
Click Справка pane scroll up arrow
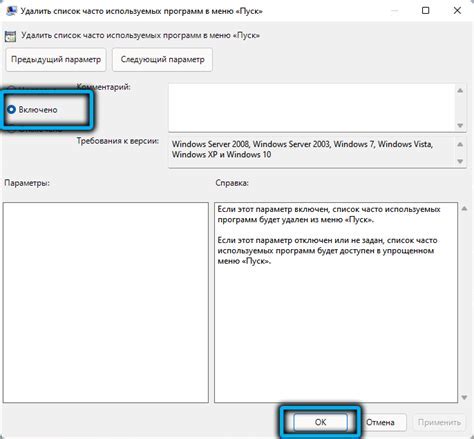(464, 209)
